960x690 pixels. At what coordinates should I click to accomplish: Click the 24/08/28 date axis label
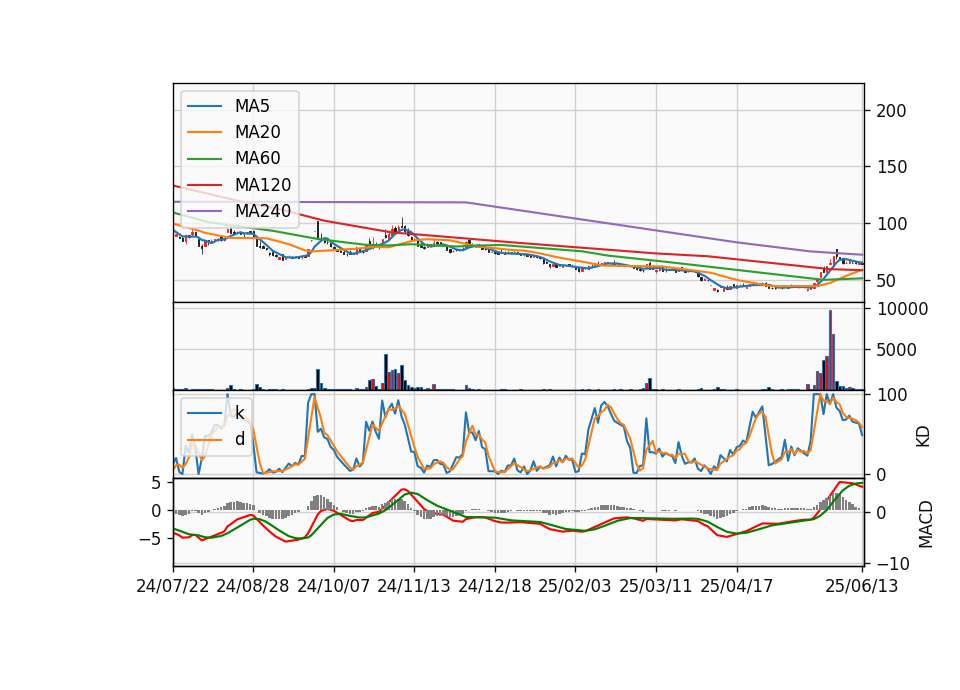point(253,586)
